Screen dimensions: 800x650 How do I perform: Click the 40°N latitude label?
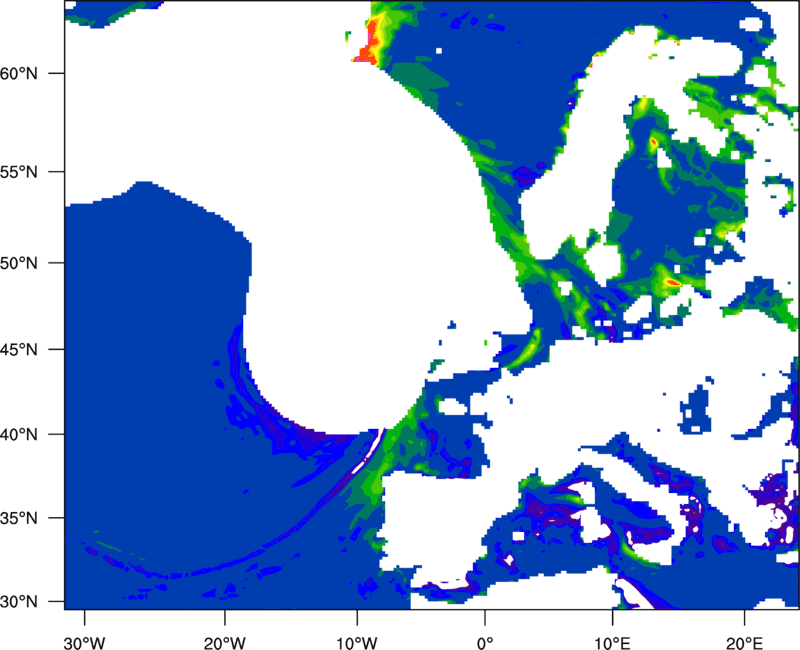pyautogui.click(x=19, y=435)
